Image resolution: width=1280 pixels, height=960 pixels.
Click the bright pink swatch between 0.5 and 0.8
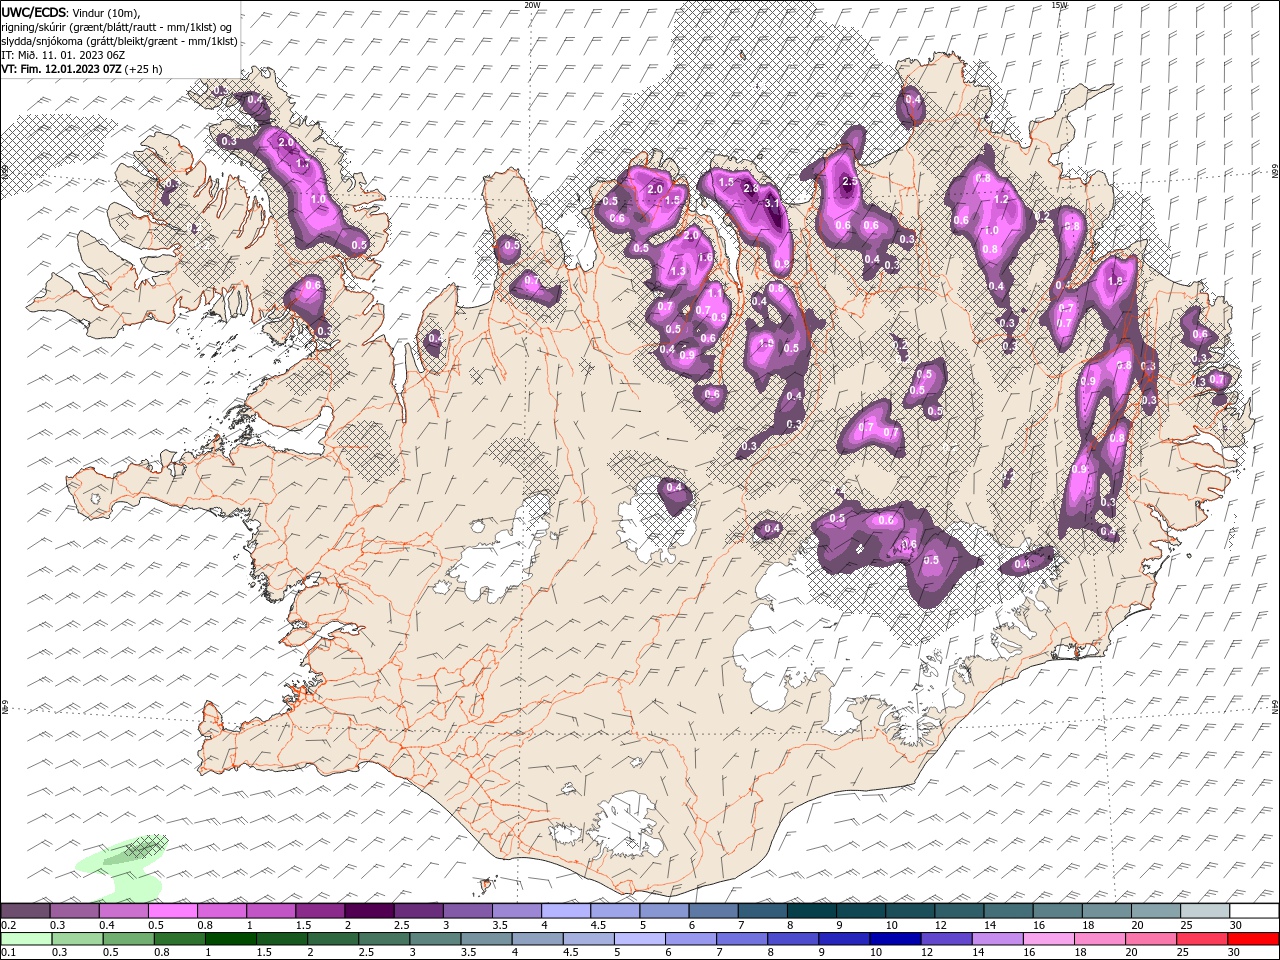click(172, 910)
